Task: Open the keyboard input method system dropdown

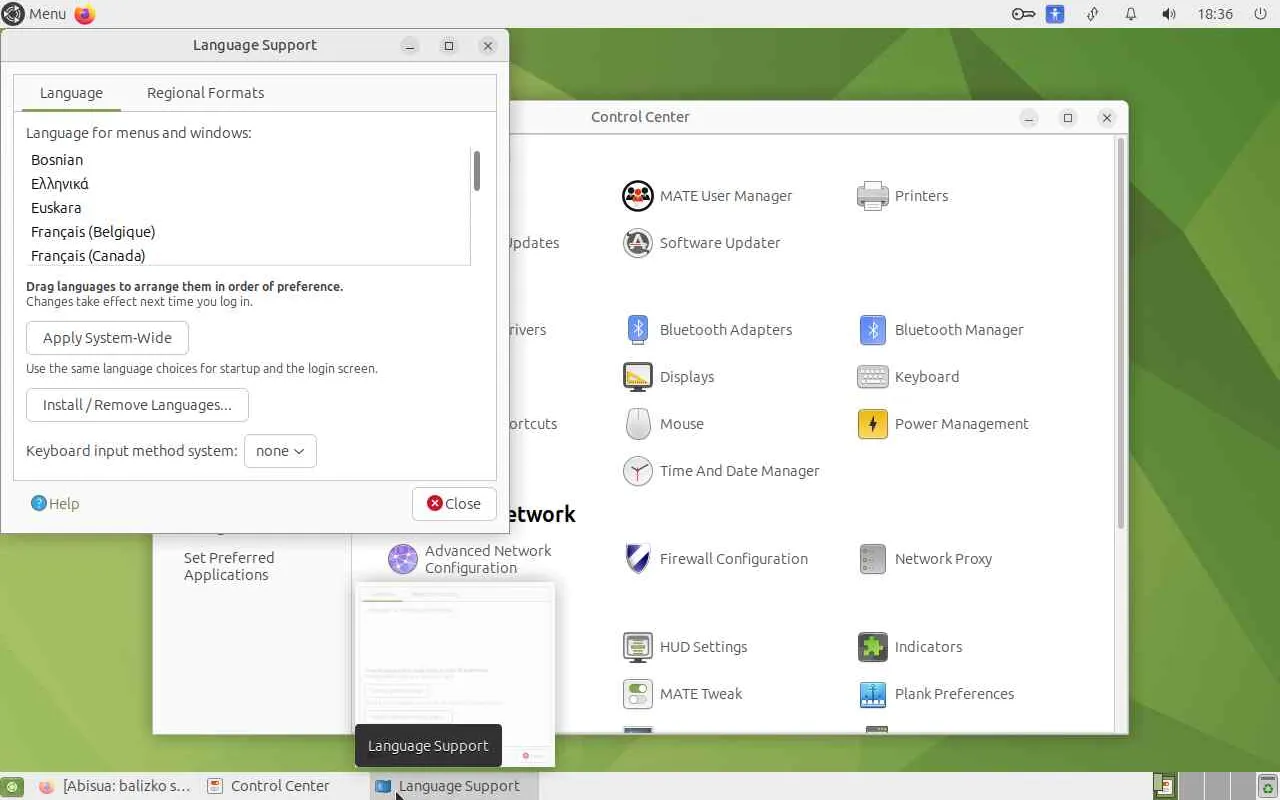Action: tap(280, 451)
